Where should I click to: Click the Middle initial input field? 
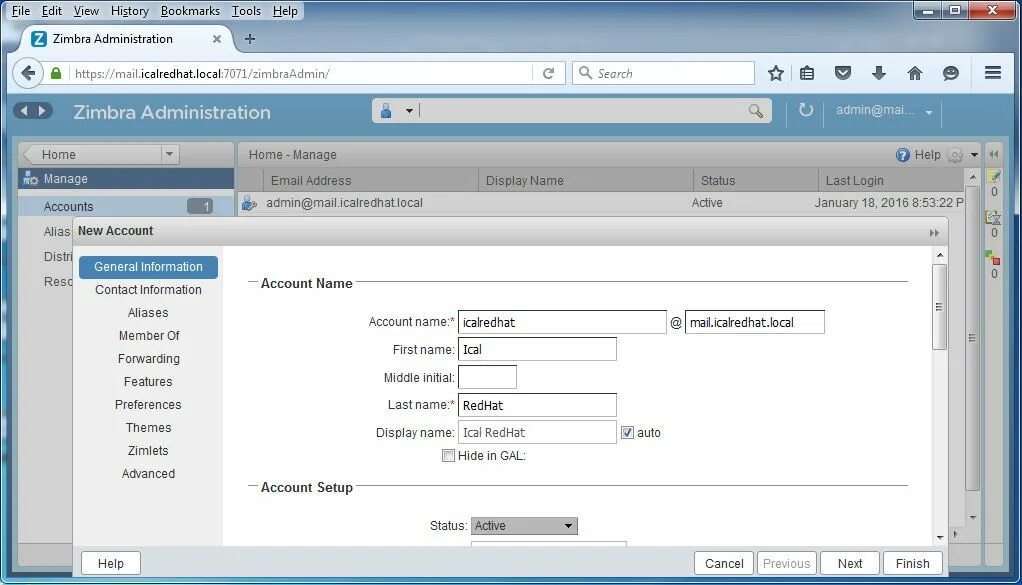[x=488, y=377]
